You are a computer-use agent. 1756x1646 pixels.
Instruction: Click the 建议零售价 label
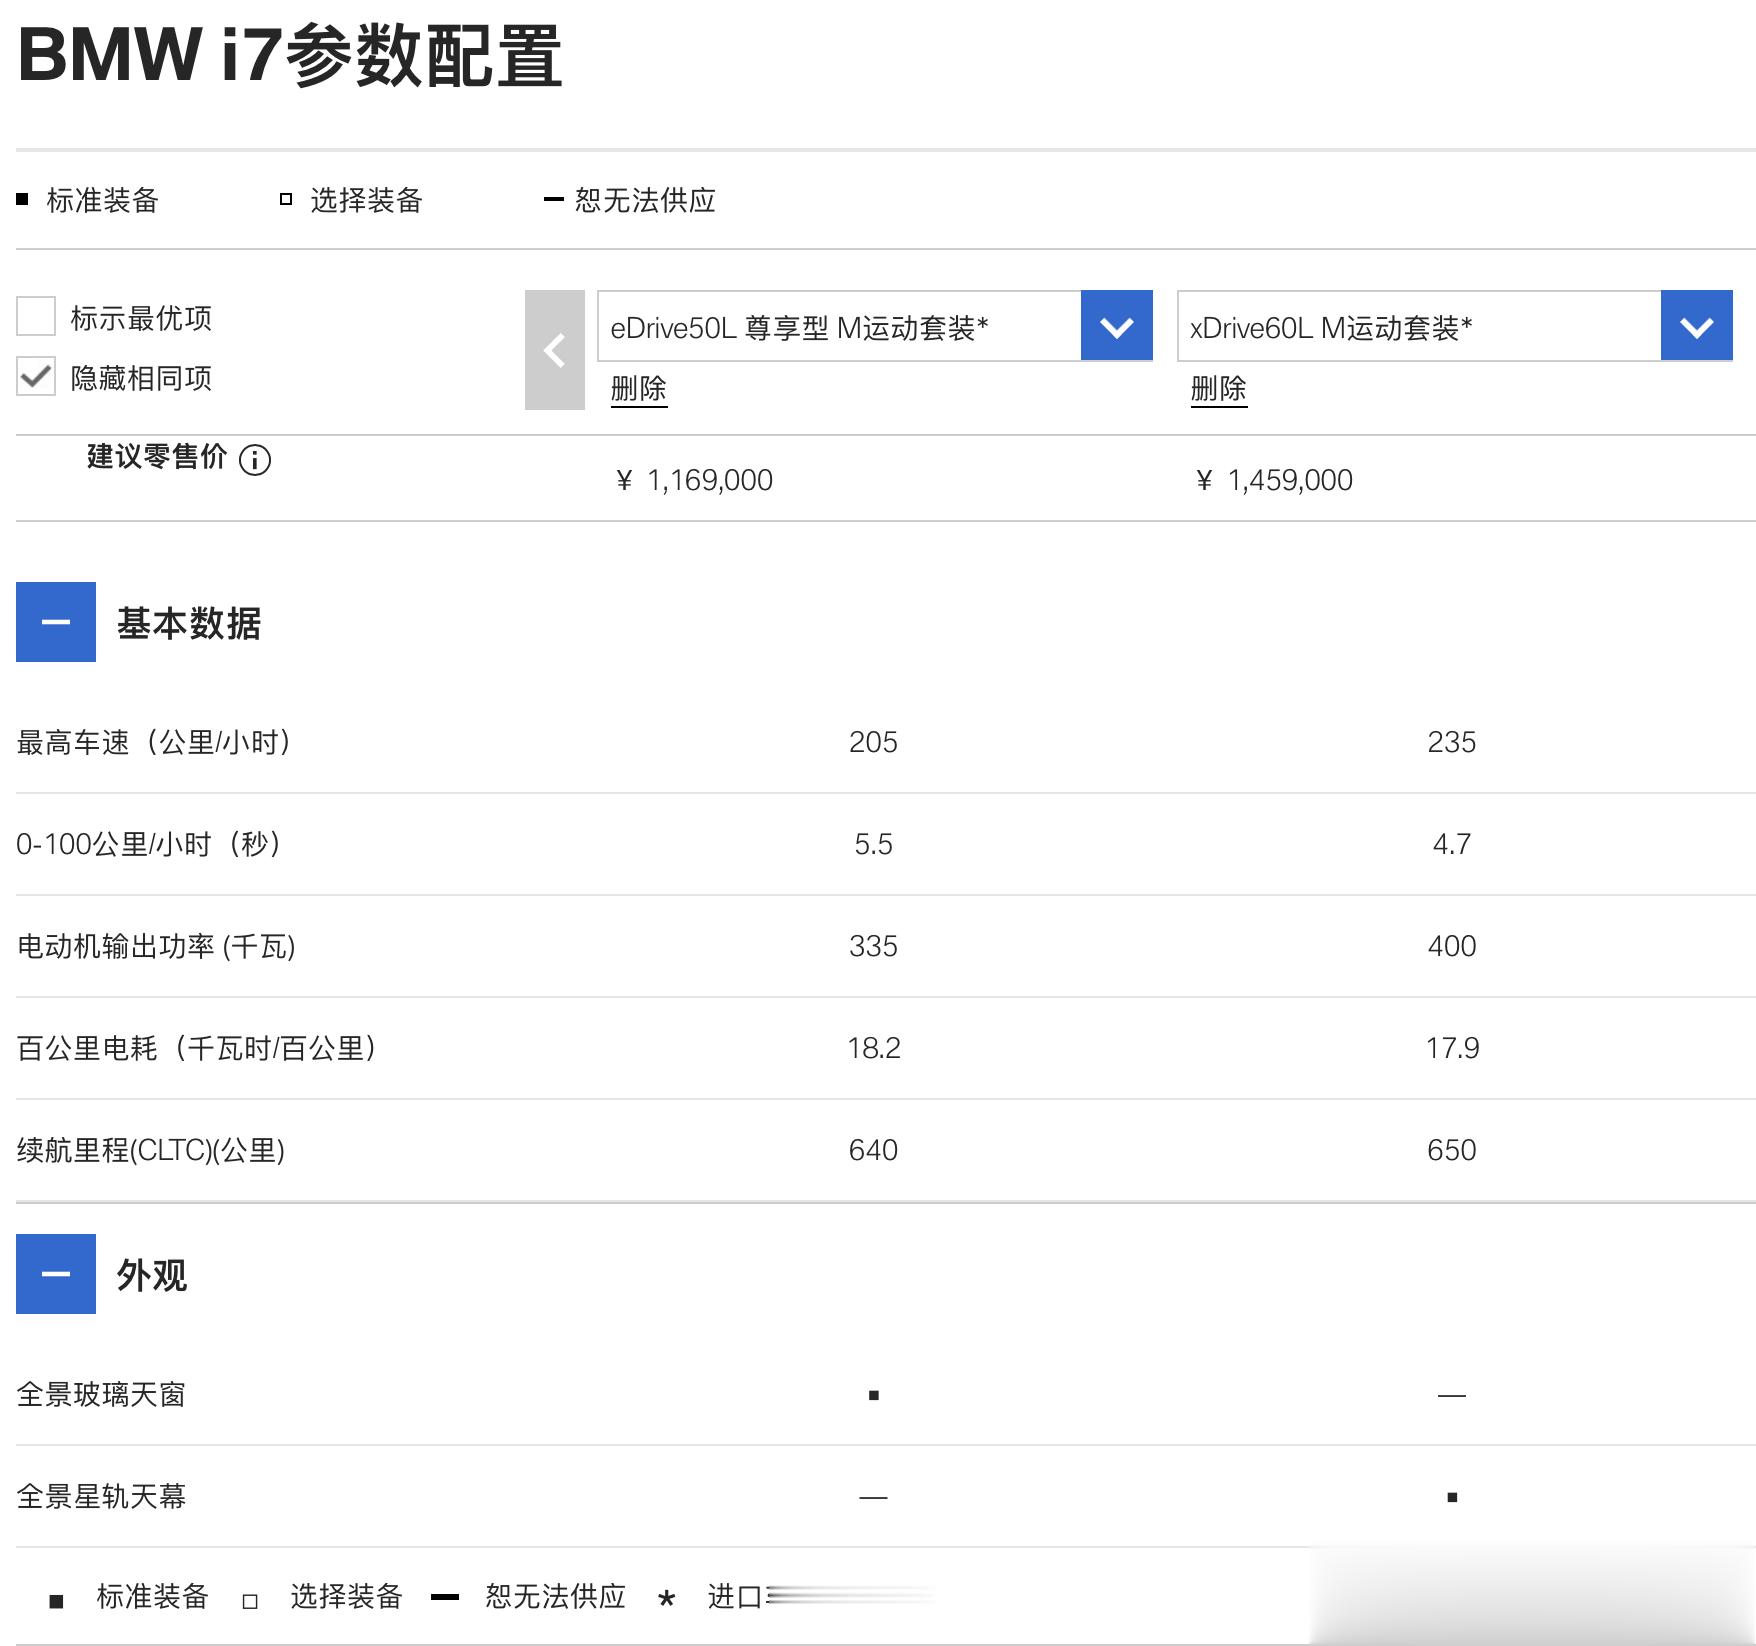coord(157,456)
